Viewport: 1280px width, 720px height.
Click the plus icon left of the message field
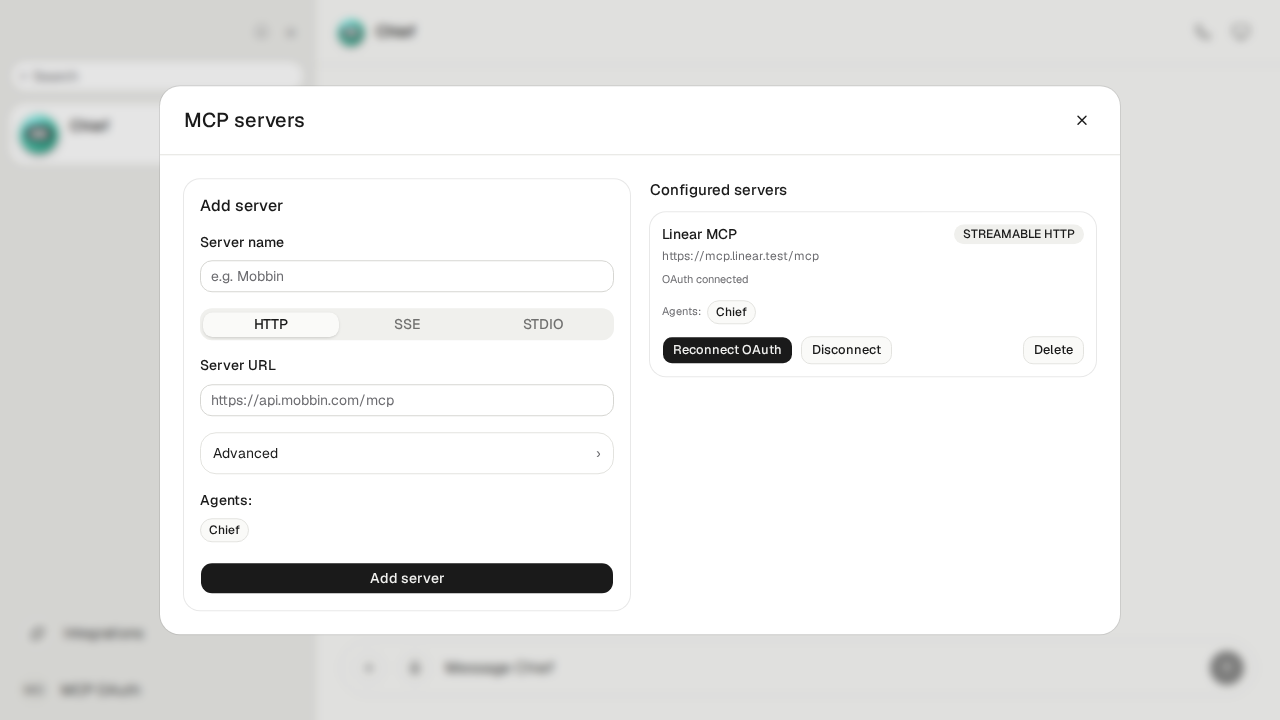point(369,667)
